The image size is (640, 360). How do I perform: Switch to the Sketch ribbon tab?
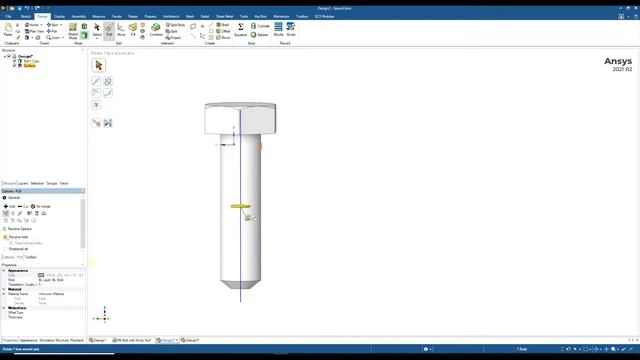click(x=25, y=17)
